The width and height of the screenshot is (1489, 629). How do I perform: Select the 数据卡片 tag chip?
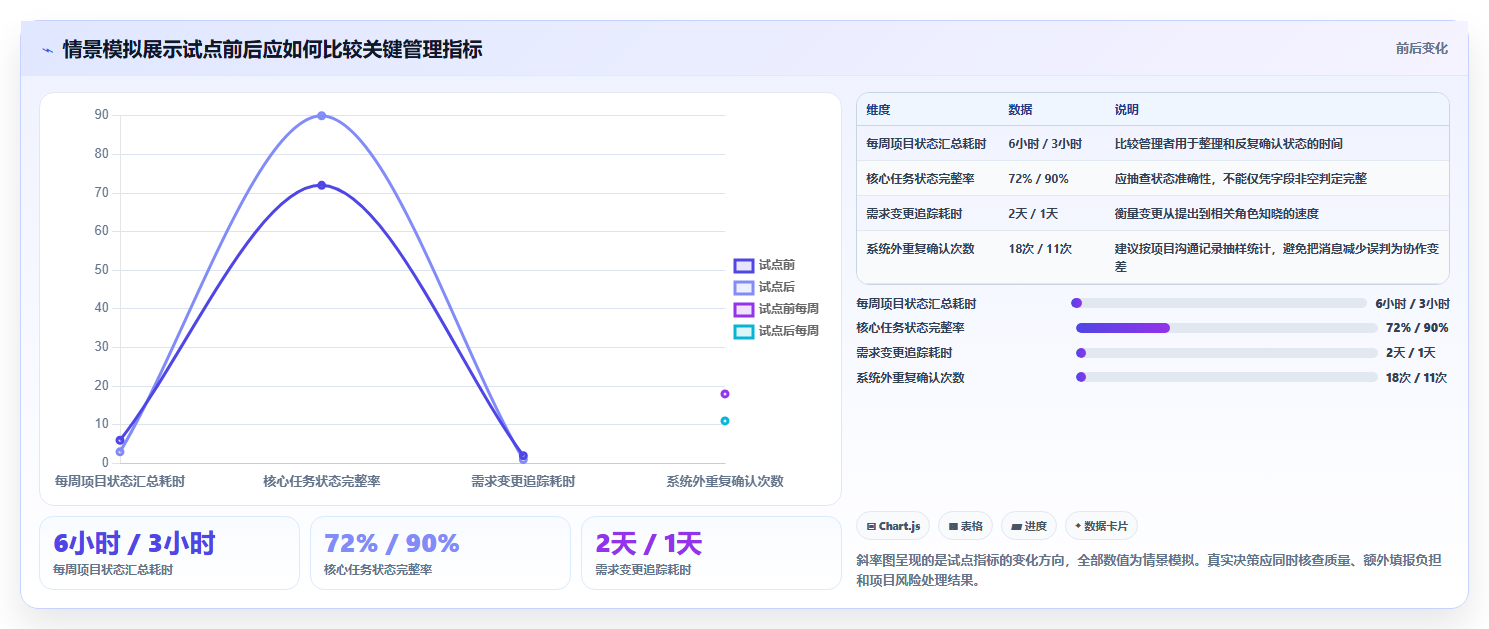coord(1101,526)
